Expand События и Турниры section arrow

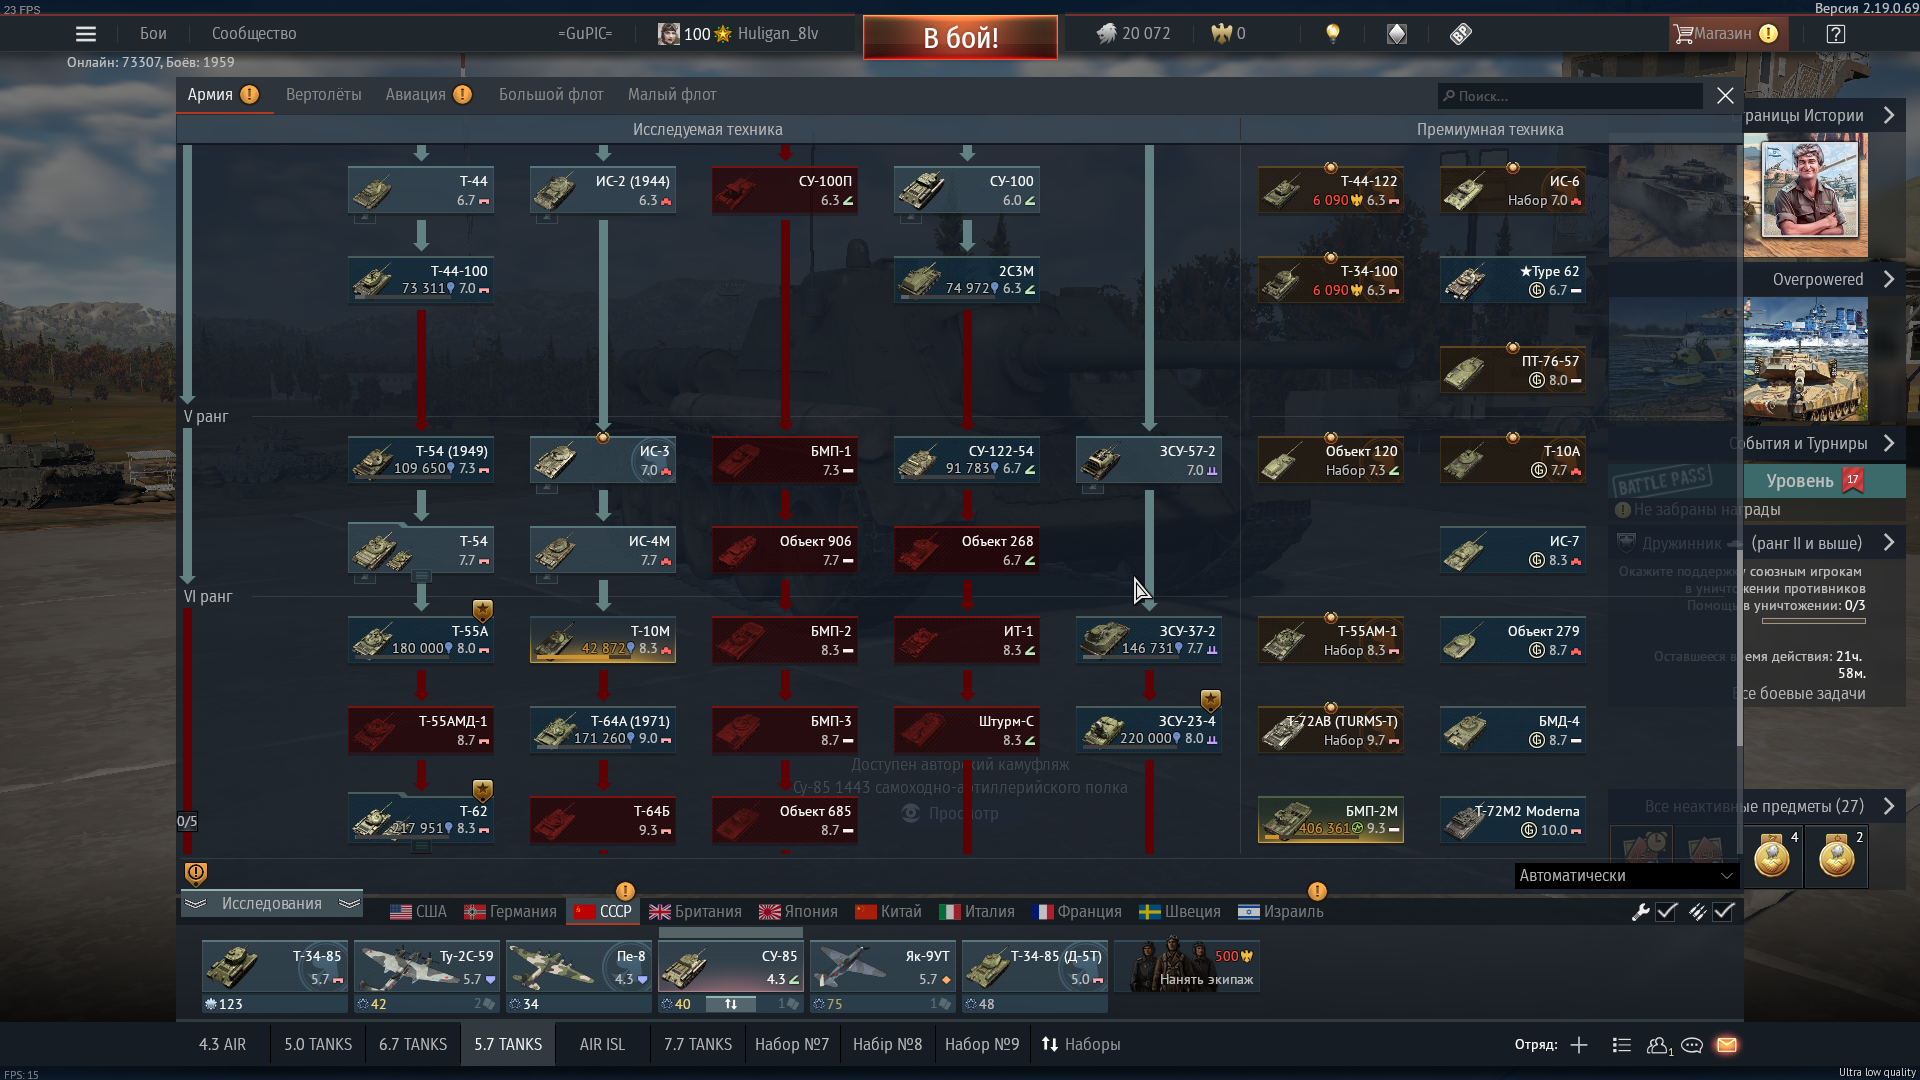click(x=1889, y=444)
